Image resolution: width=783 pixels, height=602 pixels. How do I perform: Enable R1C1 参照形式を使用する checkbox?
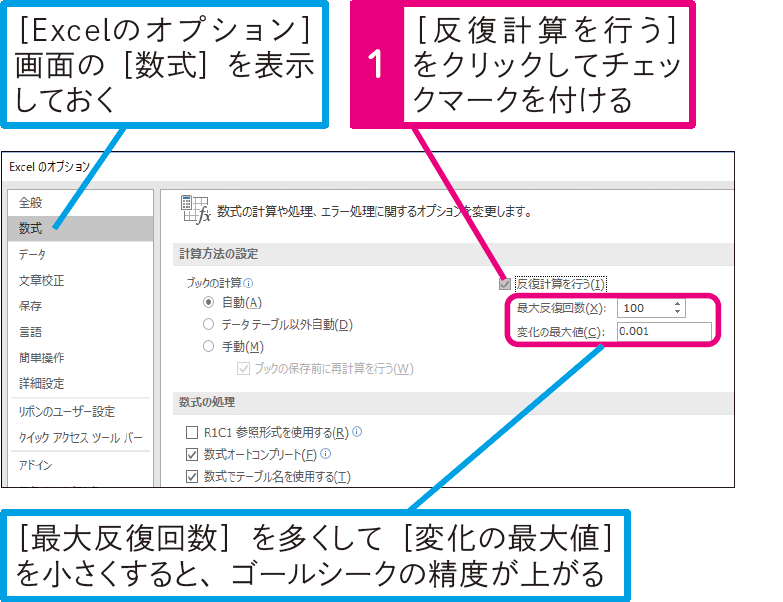tap(192, 432)
